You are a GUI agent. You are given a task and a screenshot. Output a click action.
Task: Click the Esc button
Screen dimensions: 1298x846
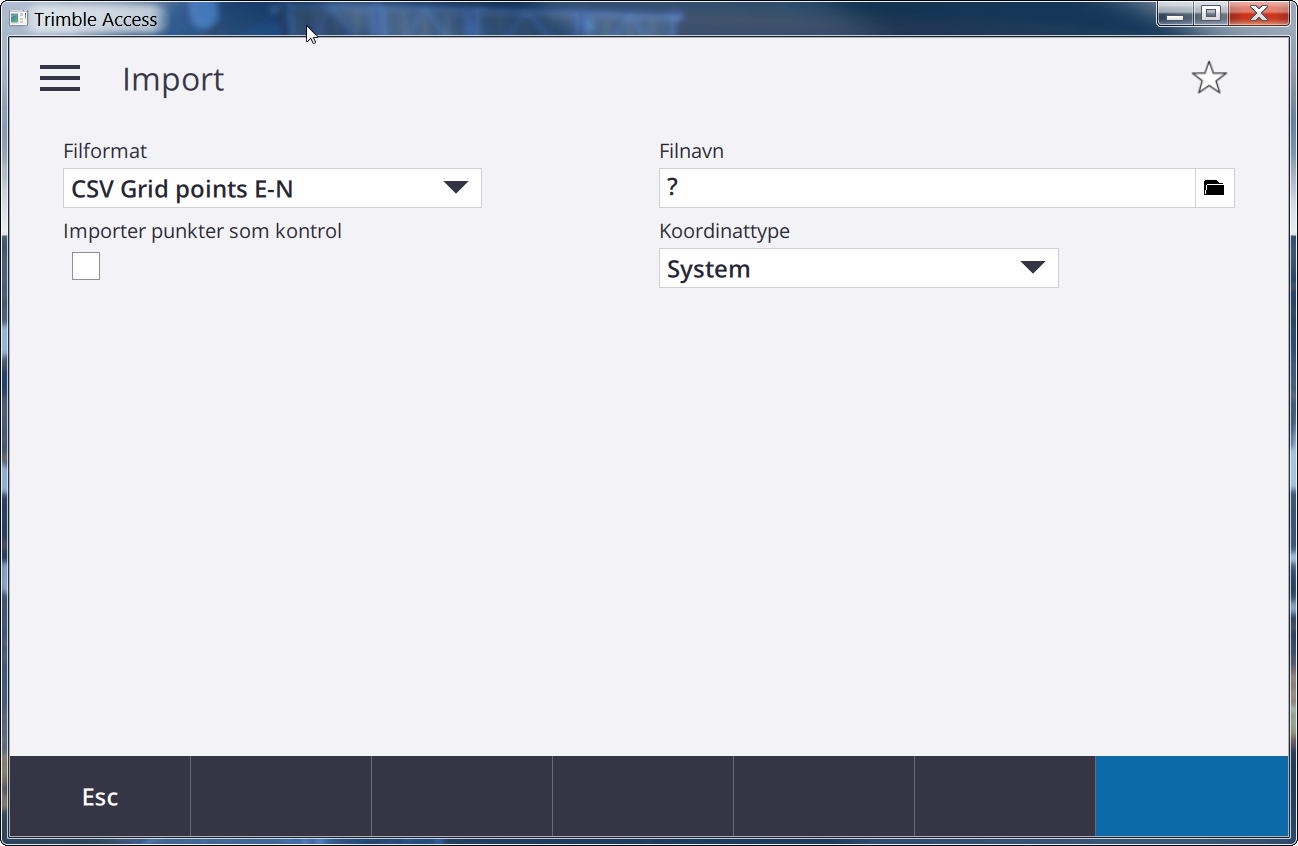100,796
